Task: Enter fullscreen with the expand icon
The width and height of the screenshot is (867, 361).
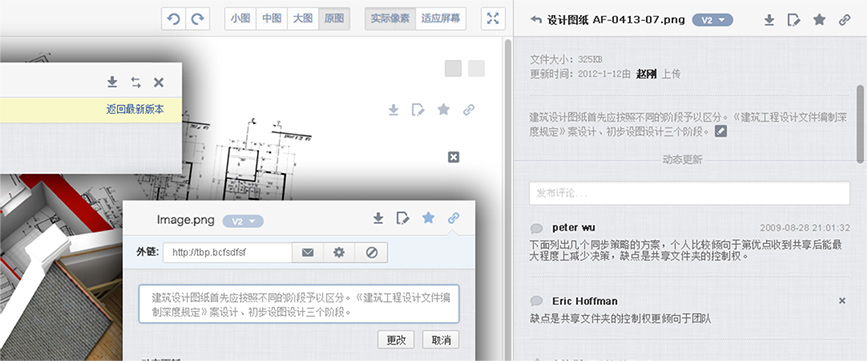Action: coord(493,19)
